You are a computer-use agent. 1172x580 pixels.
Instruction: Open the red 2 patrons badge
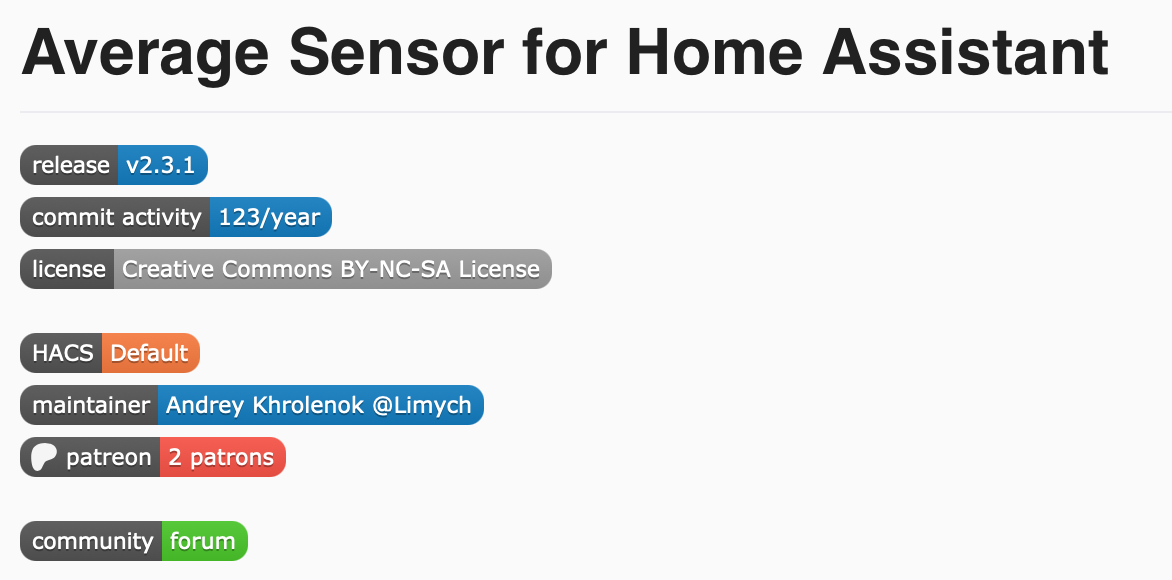(221, 457)
